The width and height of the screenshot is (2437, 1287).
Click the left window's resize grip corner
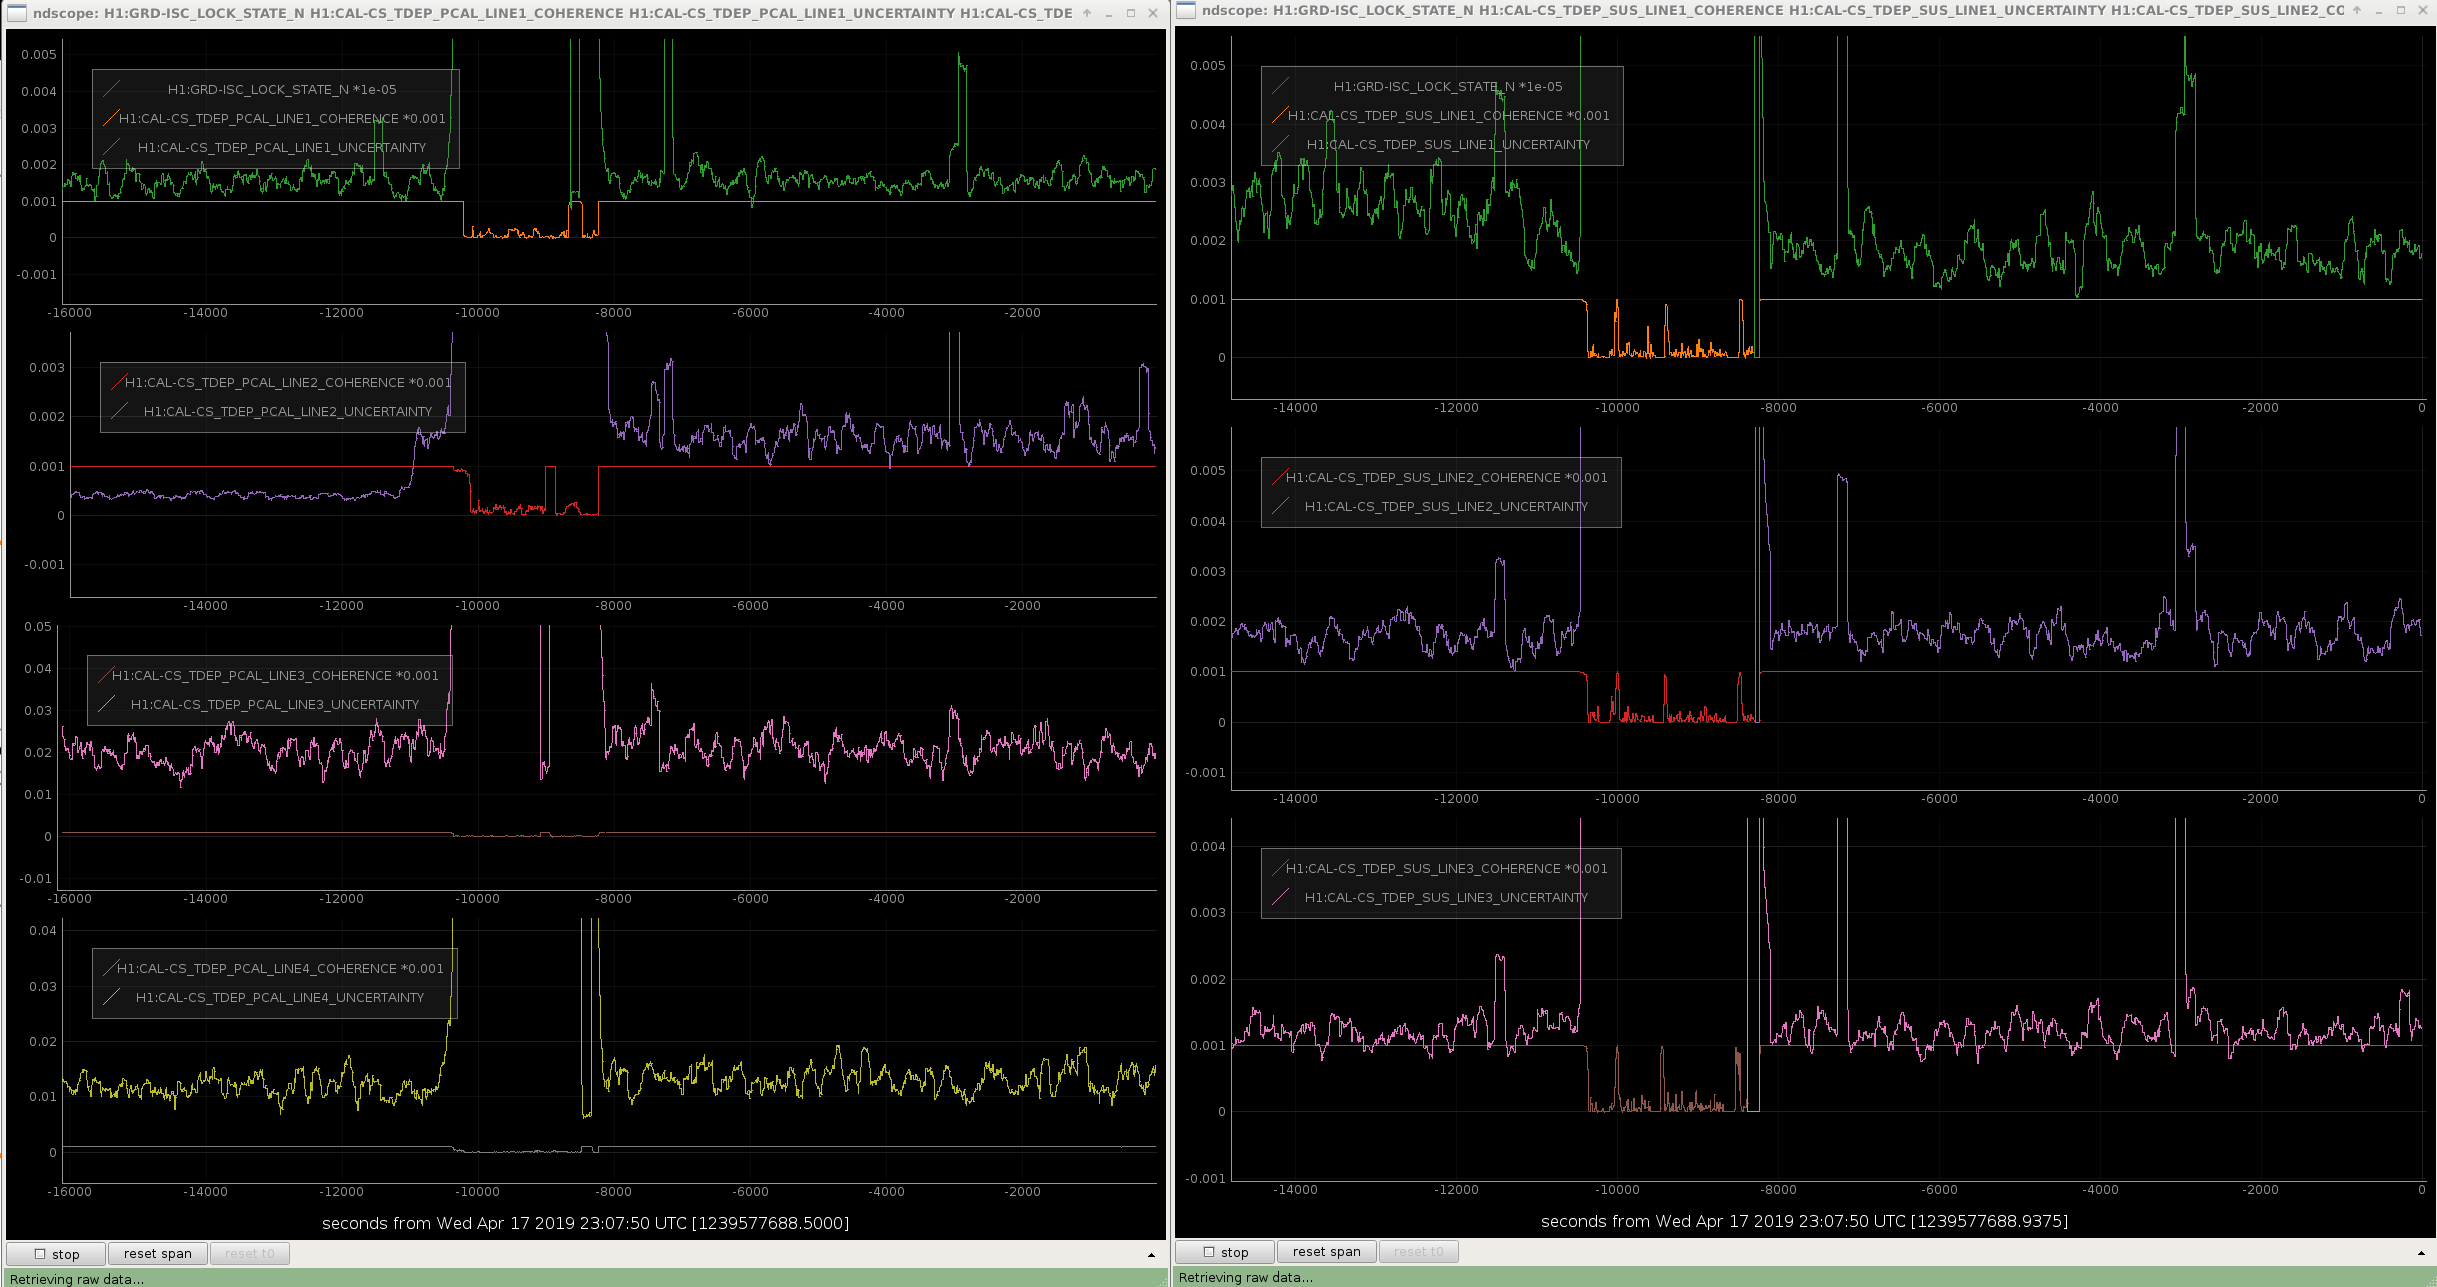(1164, 1282)
